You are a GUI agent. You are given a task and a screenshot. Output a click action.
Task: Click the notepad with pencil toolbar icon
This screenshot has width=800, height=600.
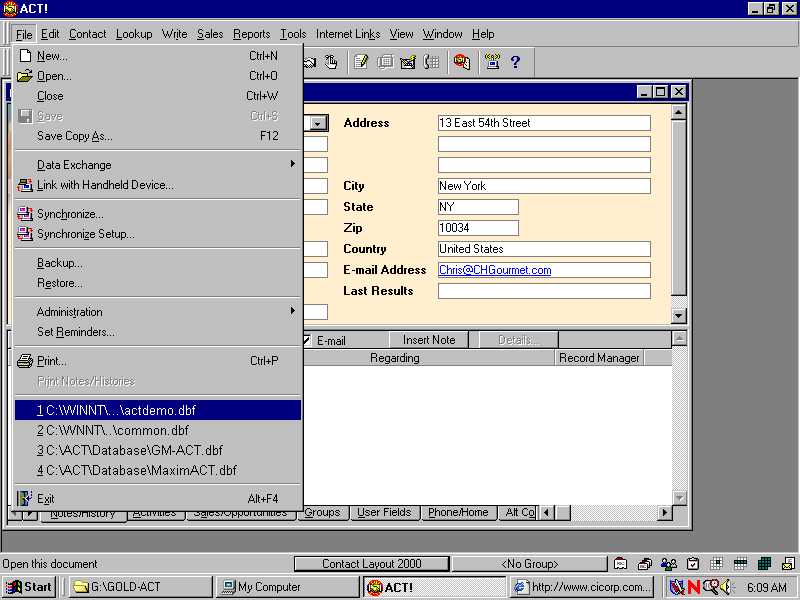(x=361, y=62)
